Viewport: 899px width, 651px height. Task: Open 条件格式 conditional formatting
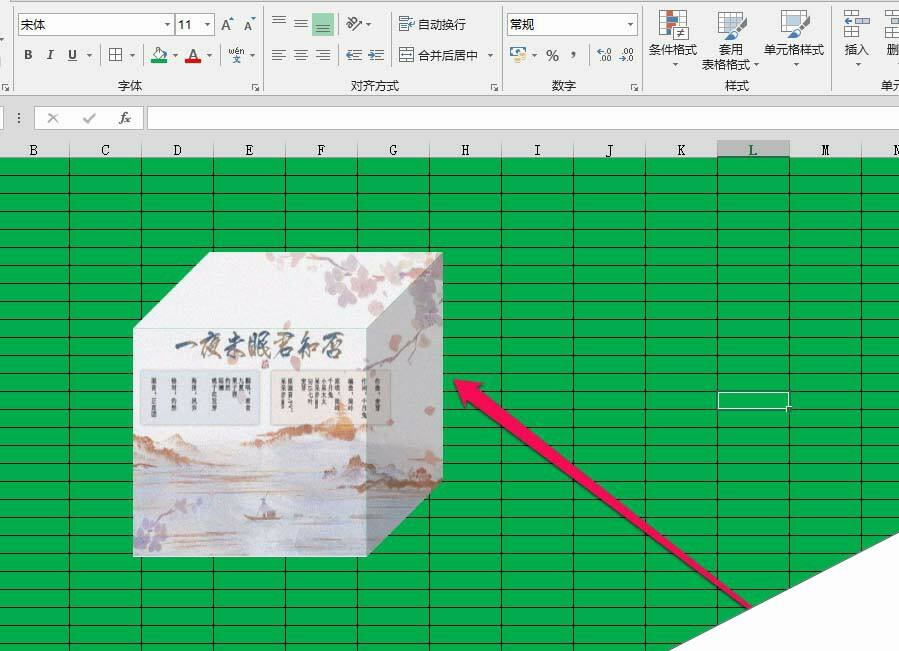pyautogui.click(x=673, y=39)
